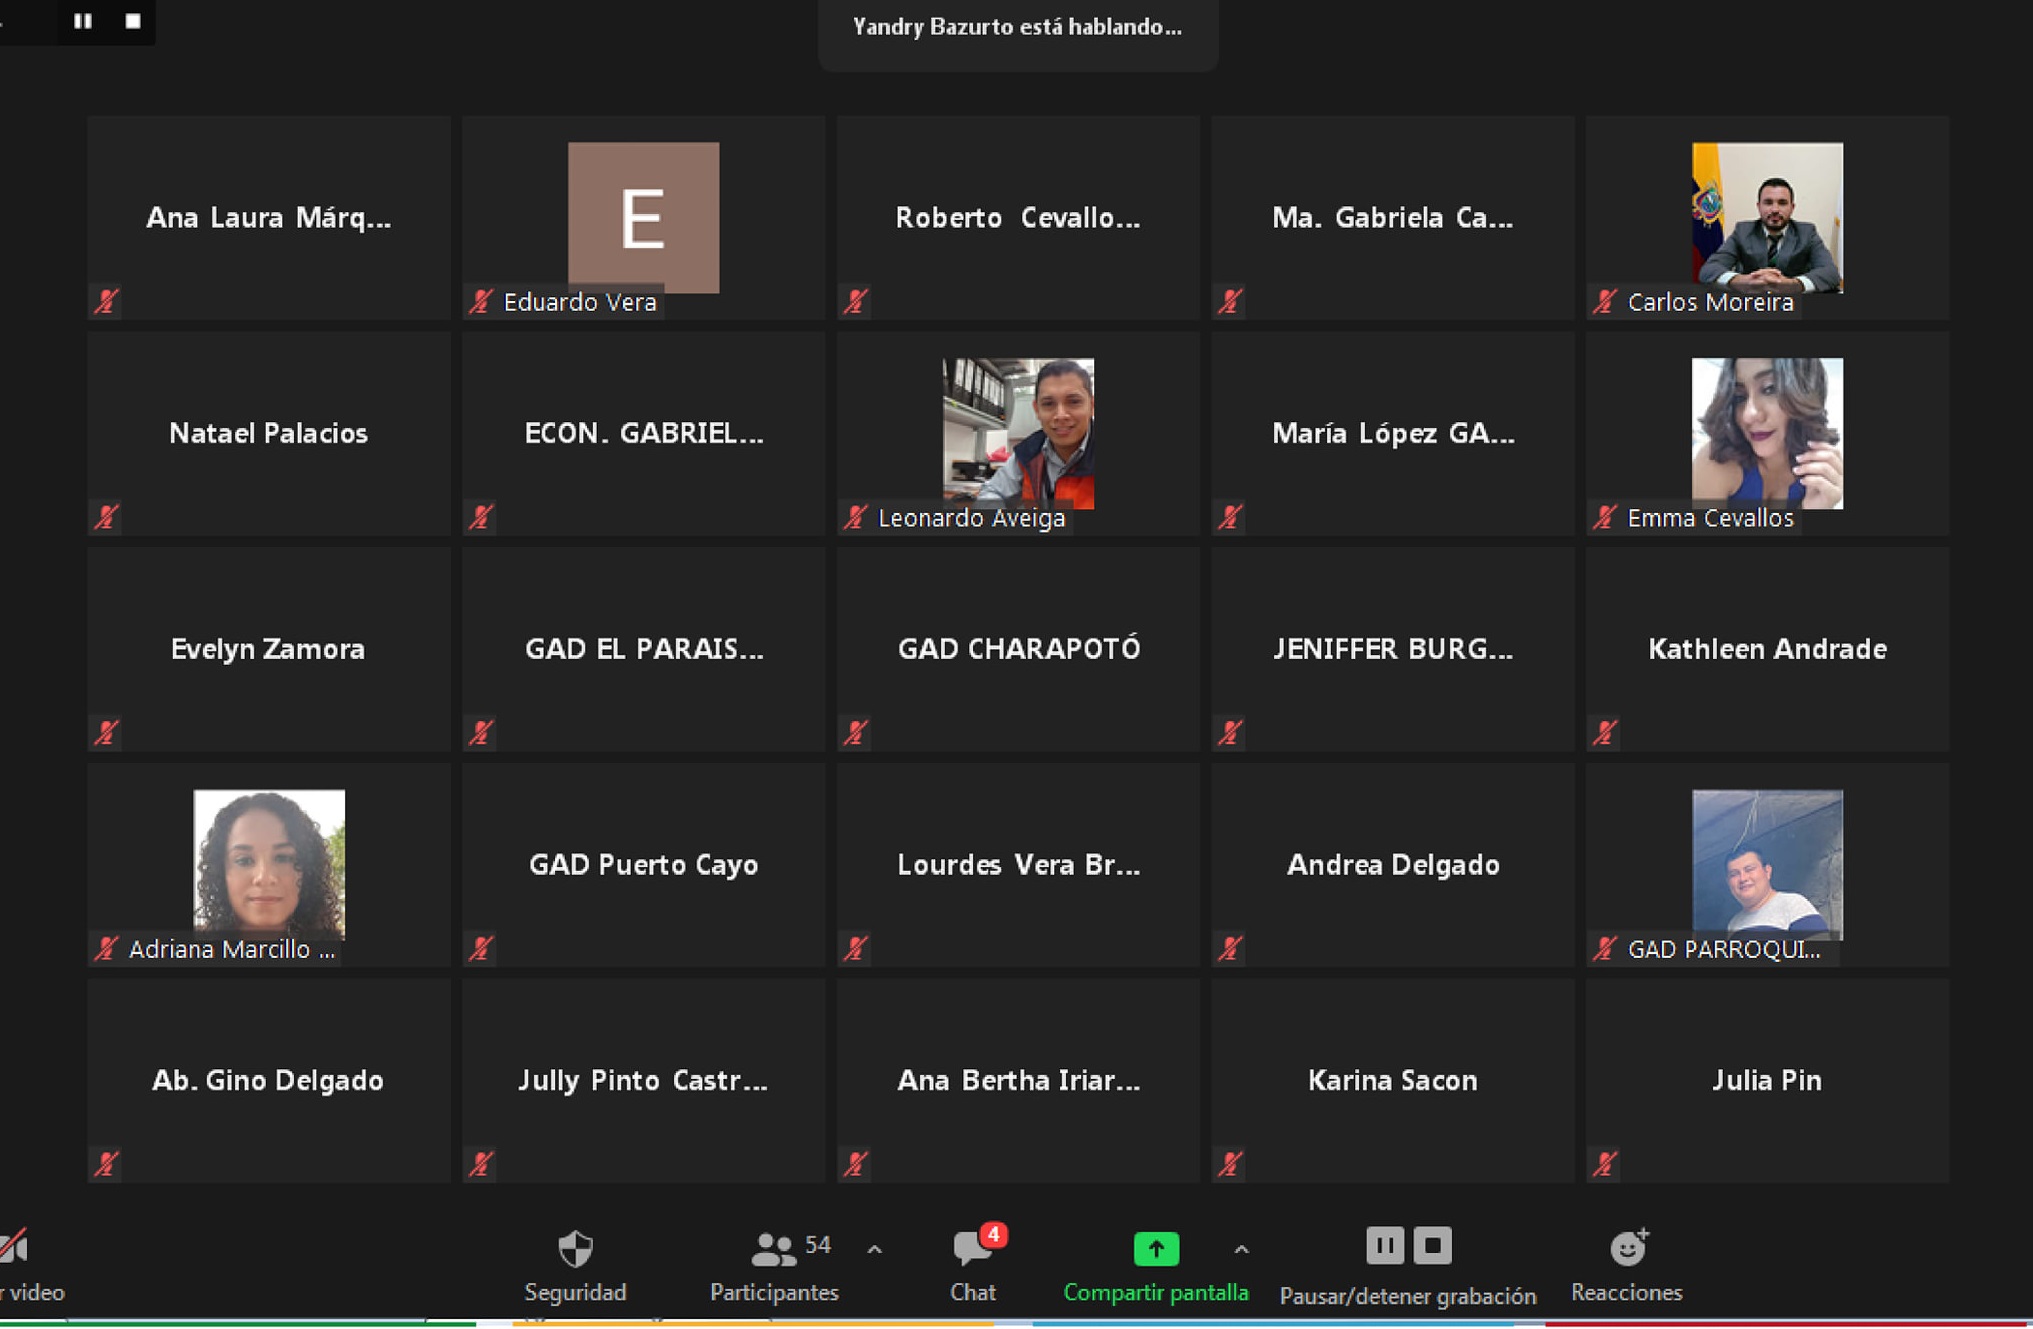Select Emma Cevallos's profile picture tile
Image resolution: width=2033 pixels, height=1329 pixels.
[1766, 433]
